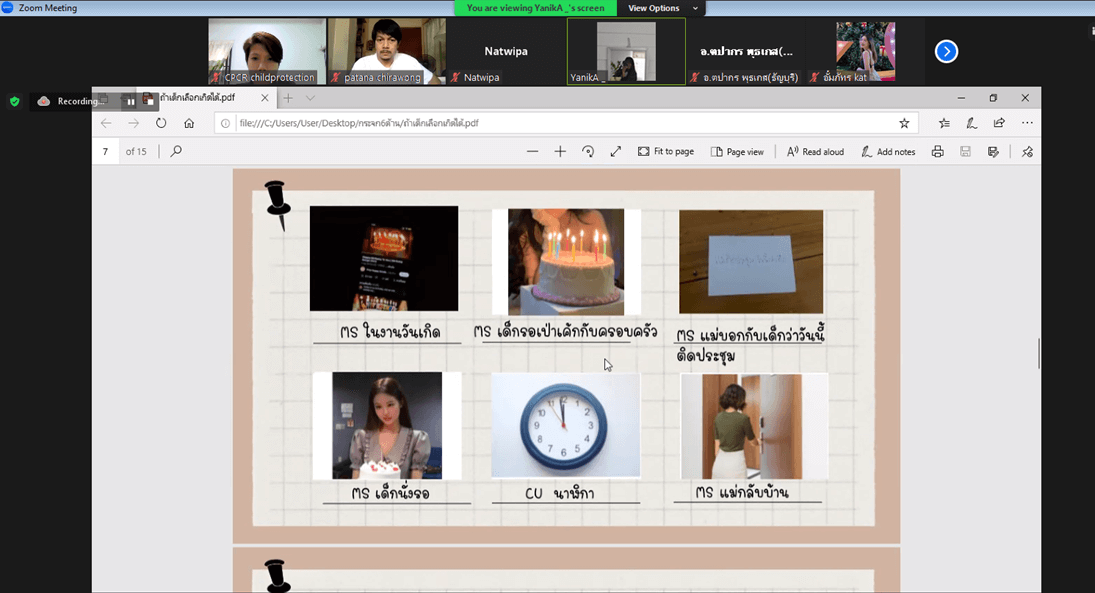This screenshot has height=593, width=1095.
Task: Open the View Options dropdown
Action: coord(660,8)
